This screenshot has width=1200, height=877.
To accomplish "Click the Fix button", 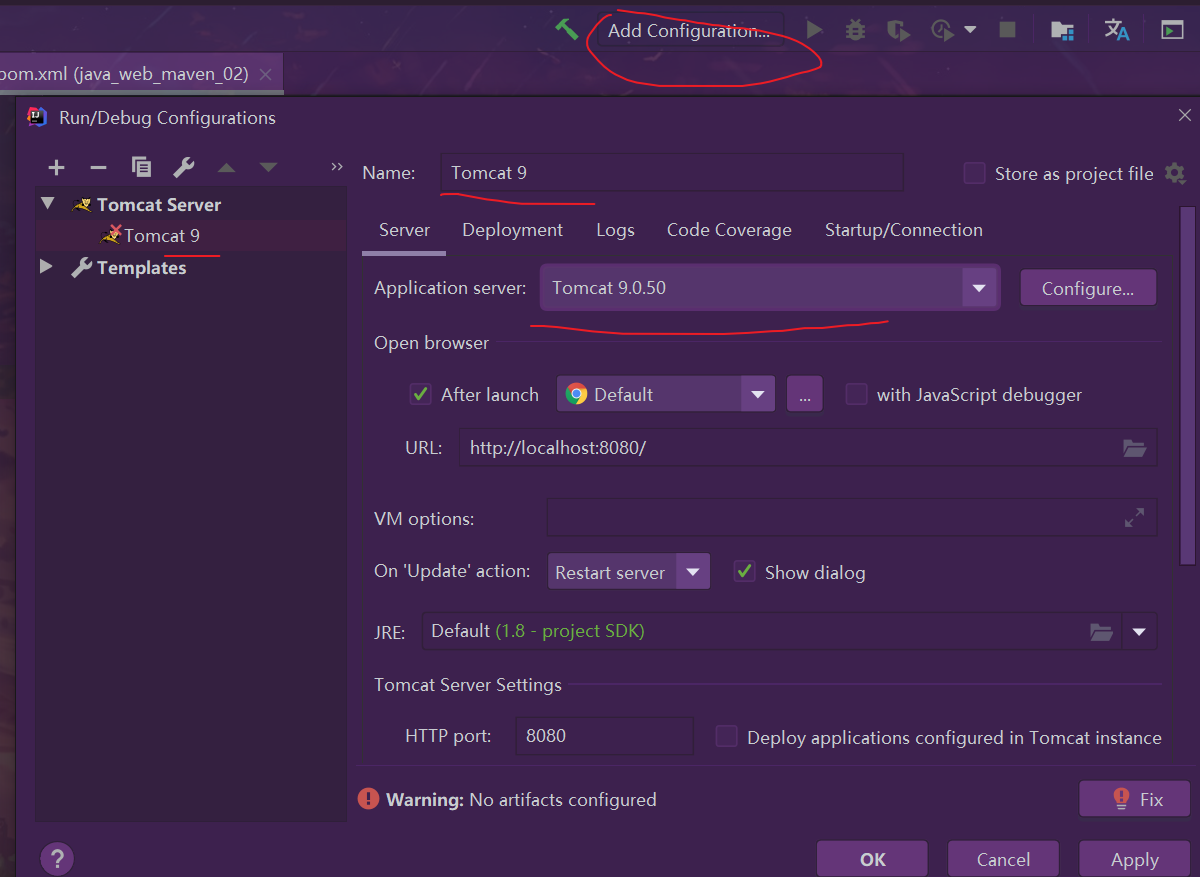I will (x=1135, y=799).
